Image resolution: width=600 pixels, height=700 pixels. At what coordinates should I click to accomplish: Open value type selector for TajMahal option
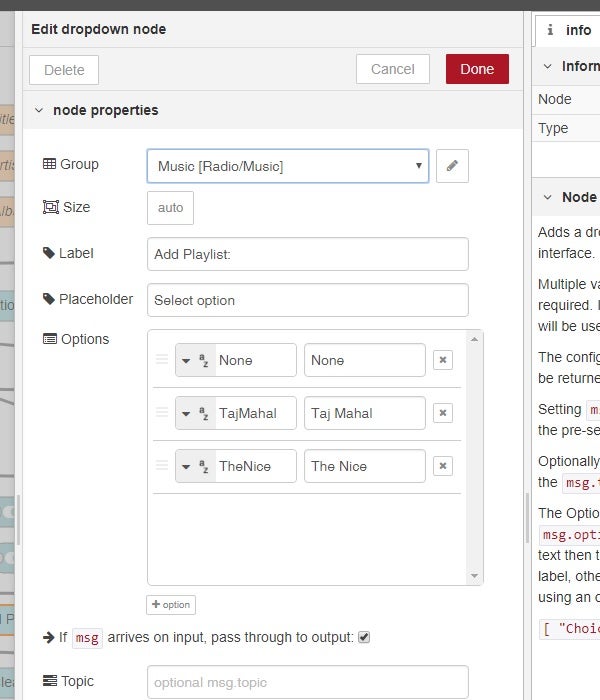click(x=194, y=413)
